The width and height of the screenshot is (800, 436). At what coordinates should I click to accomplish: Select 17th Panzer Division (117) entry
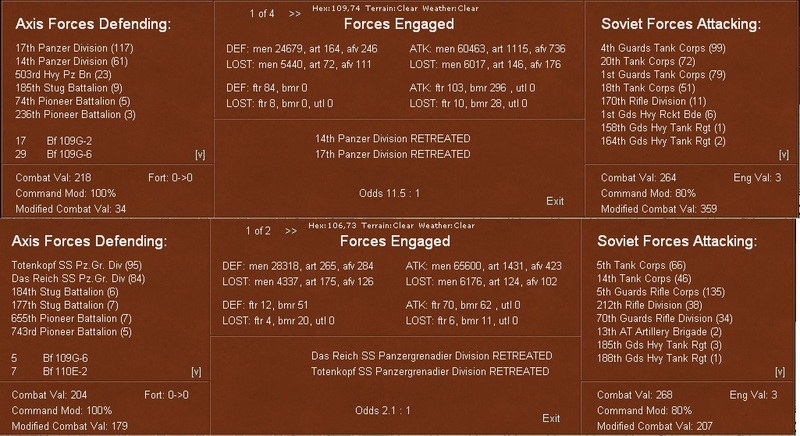pos(74,48)
